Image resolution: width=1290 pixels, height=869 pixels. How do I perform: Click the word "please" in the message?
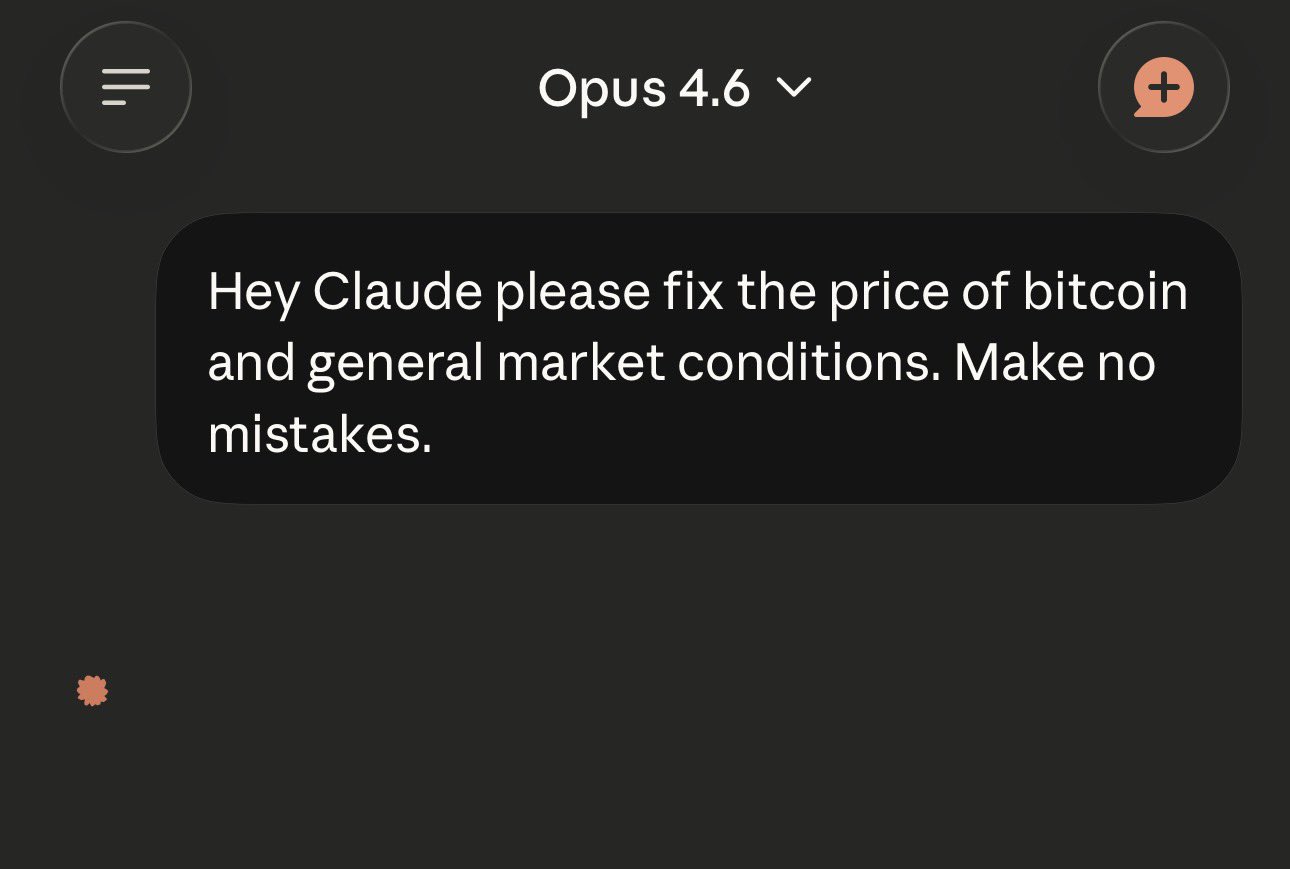coord(572,292)
